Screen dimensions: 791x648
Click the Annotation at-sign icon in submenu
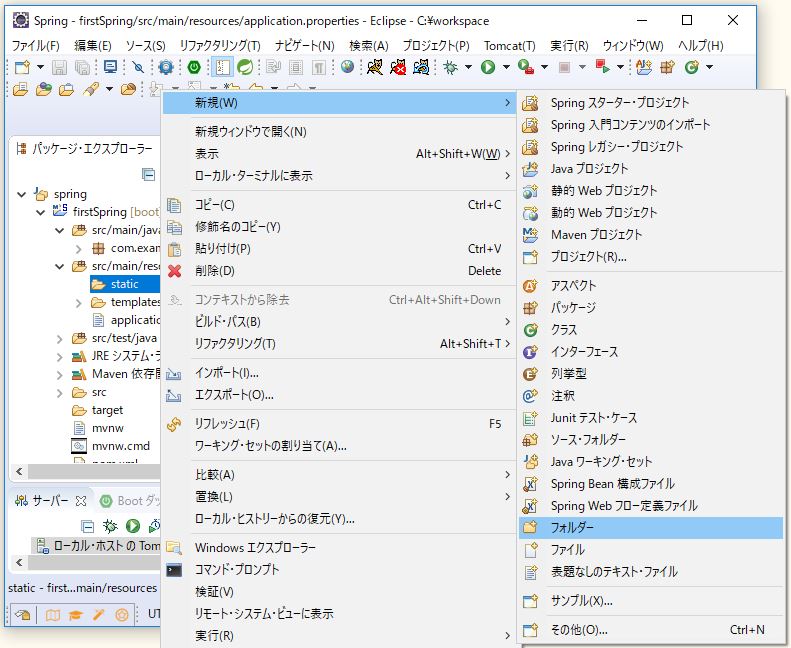pyautogui.click(x=530, y=396)
